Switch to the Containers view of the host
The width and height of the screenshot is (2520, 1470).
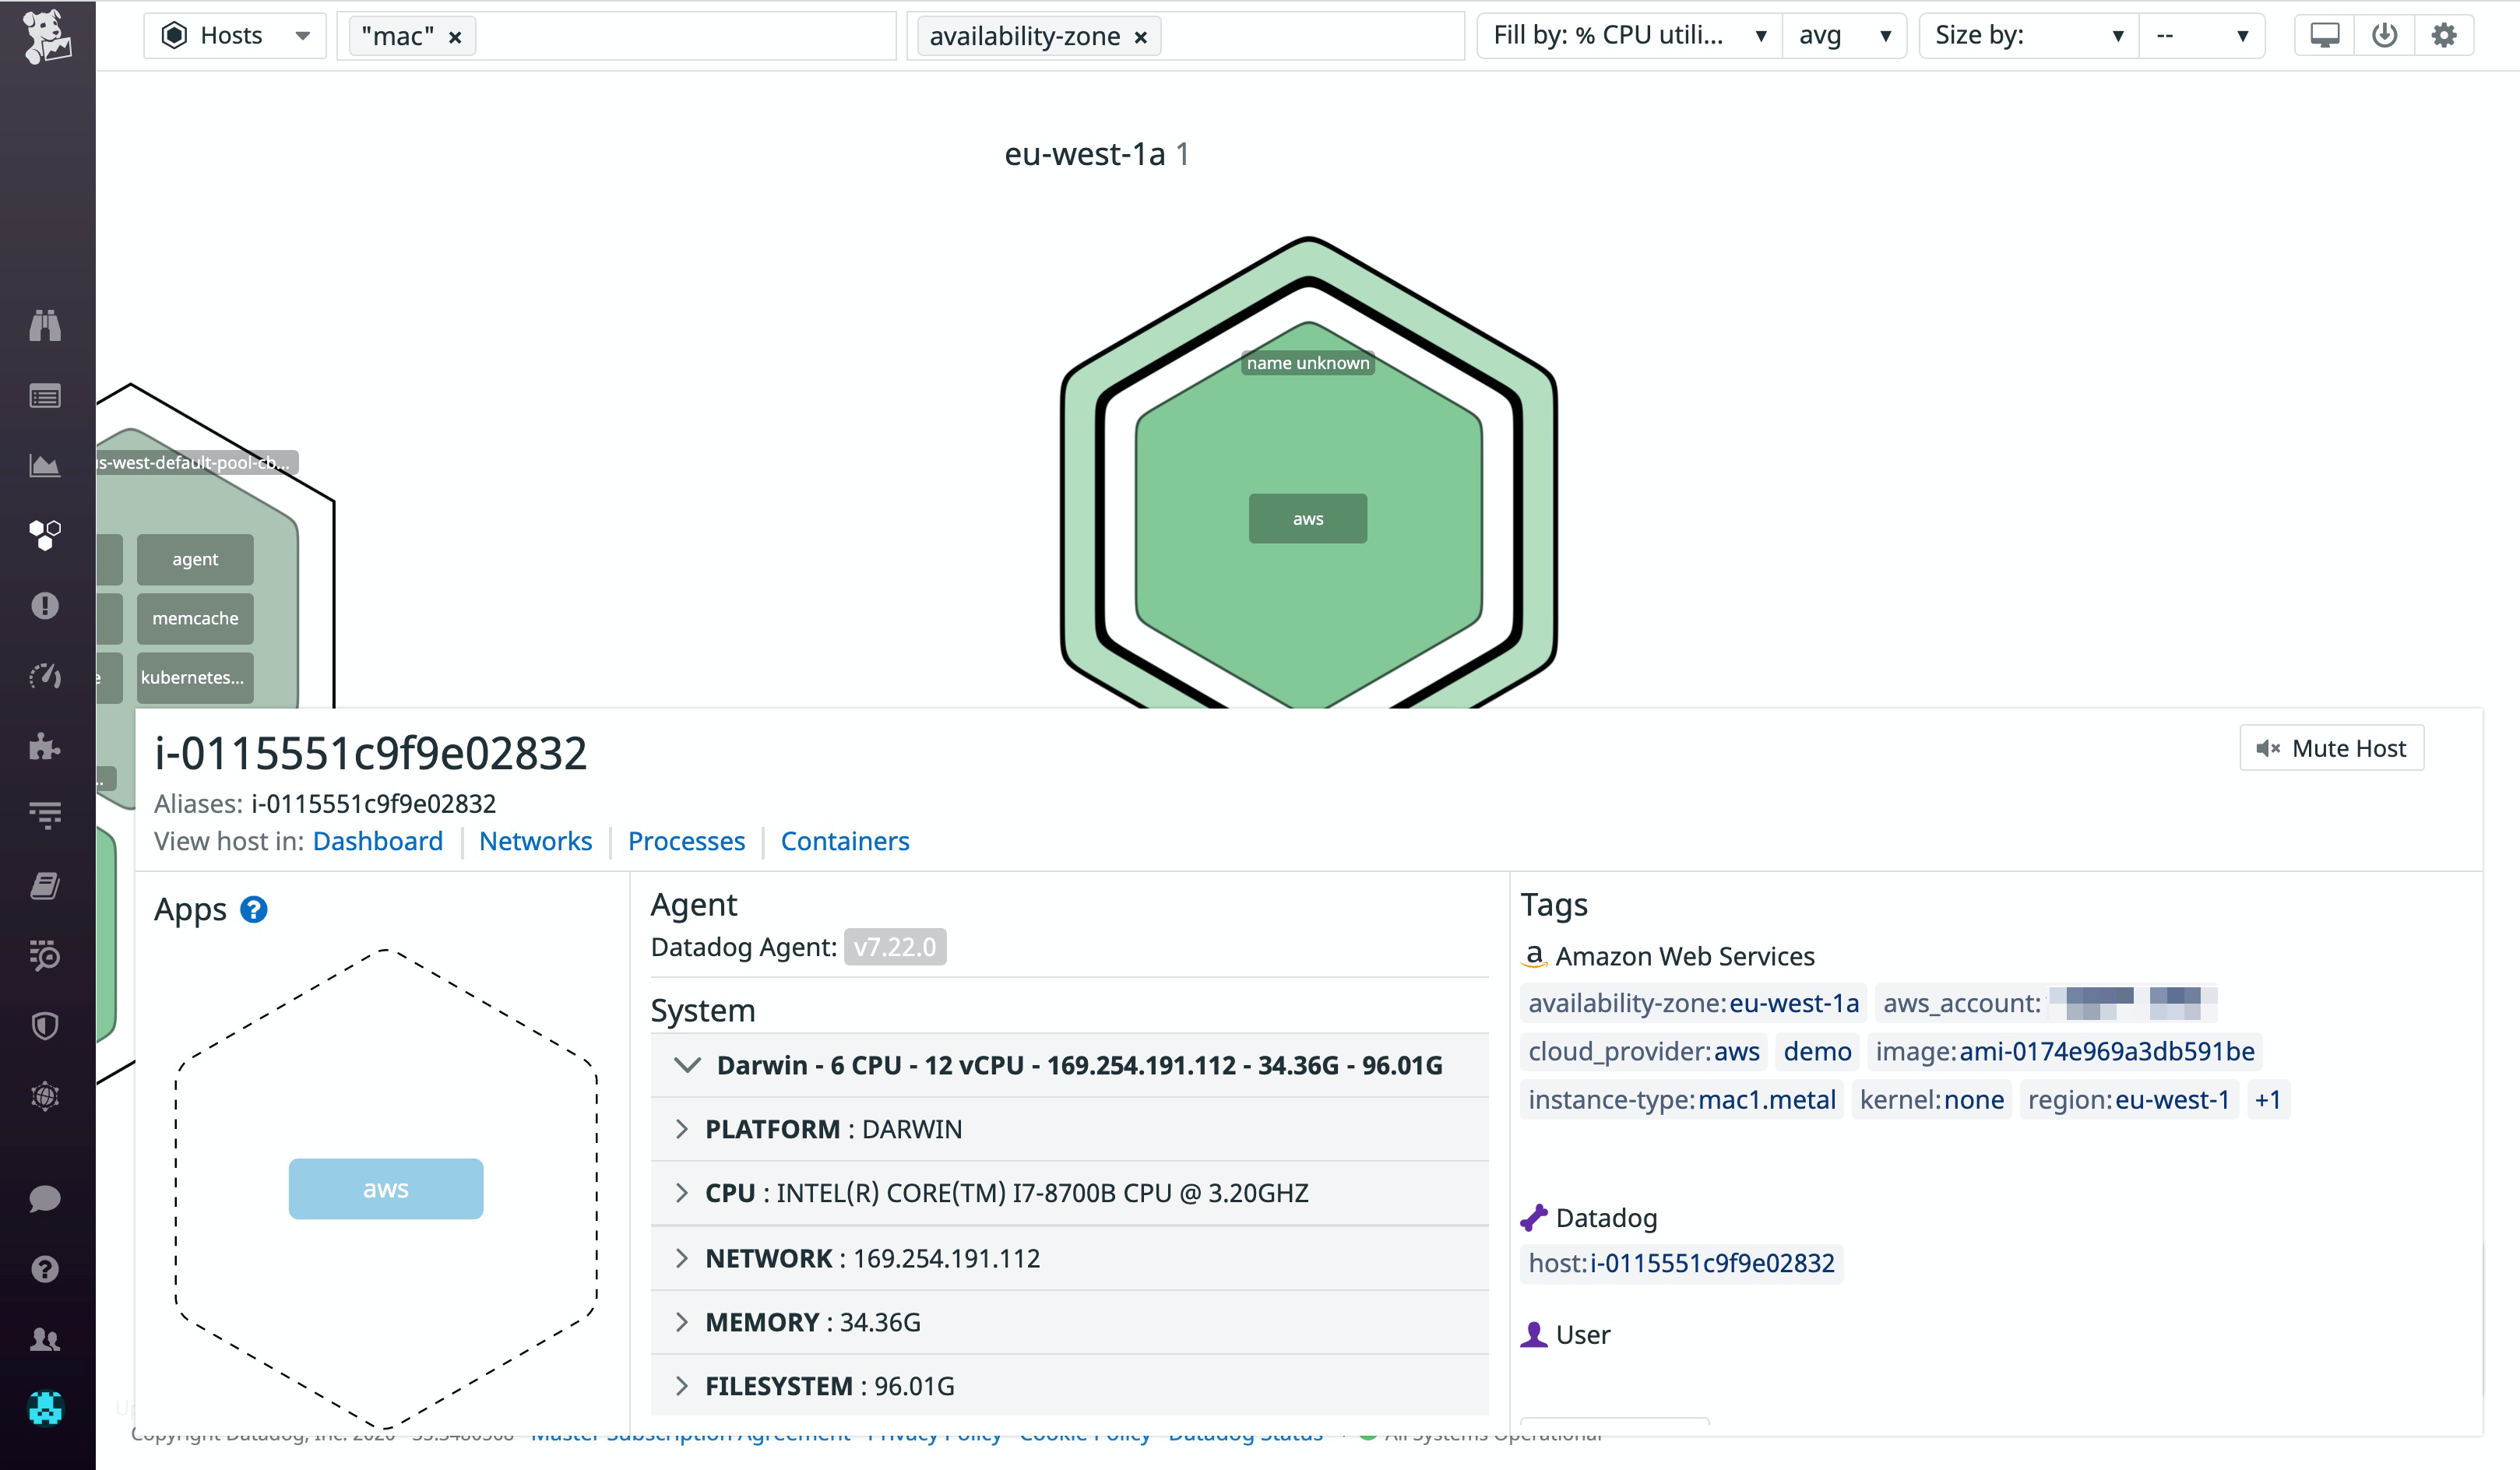[845, 841]
